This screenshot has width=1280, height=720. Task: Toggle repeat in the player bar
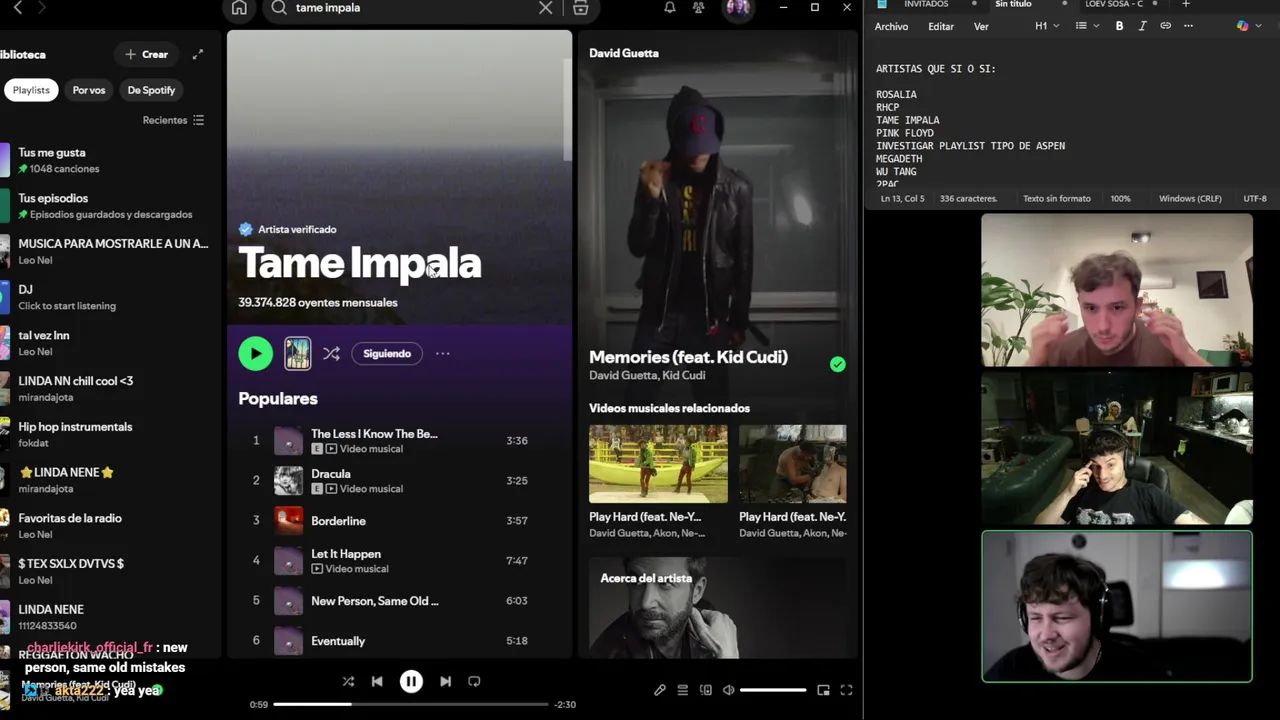coord(474,682)
